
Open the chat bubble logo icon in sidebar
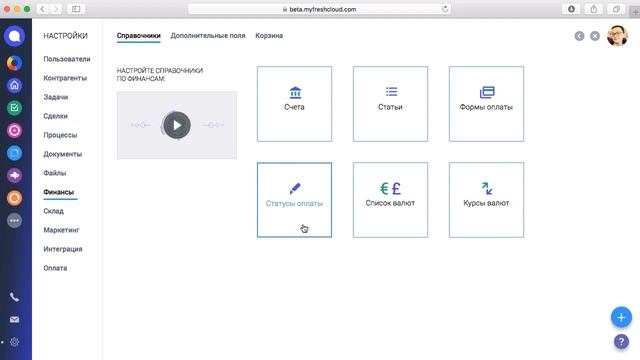(14, 36)
